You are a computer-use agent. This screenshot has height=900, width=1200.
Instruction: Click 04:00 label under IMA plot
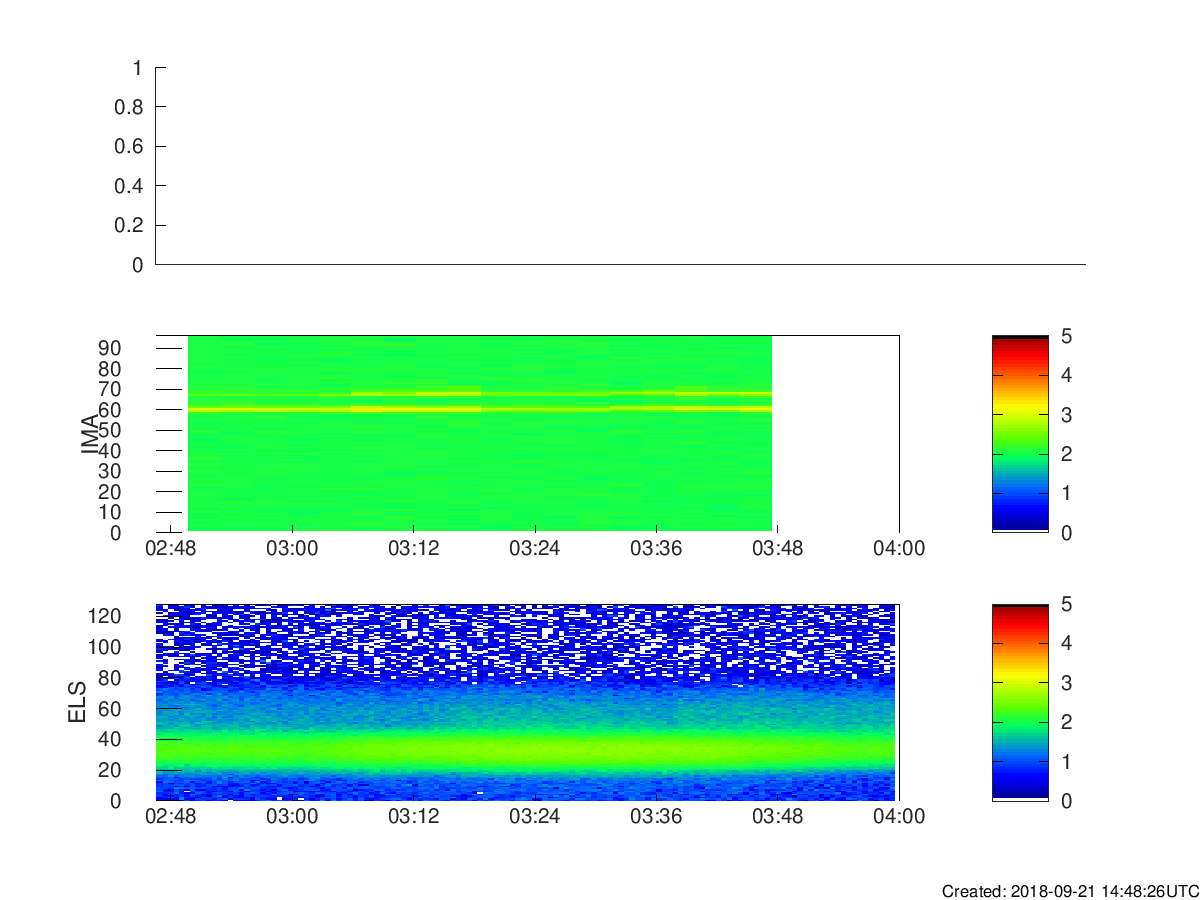(x=899, y=548)
